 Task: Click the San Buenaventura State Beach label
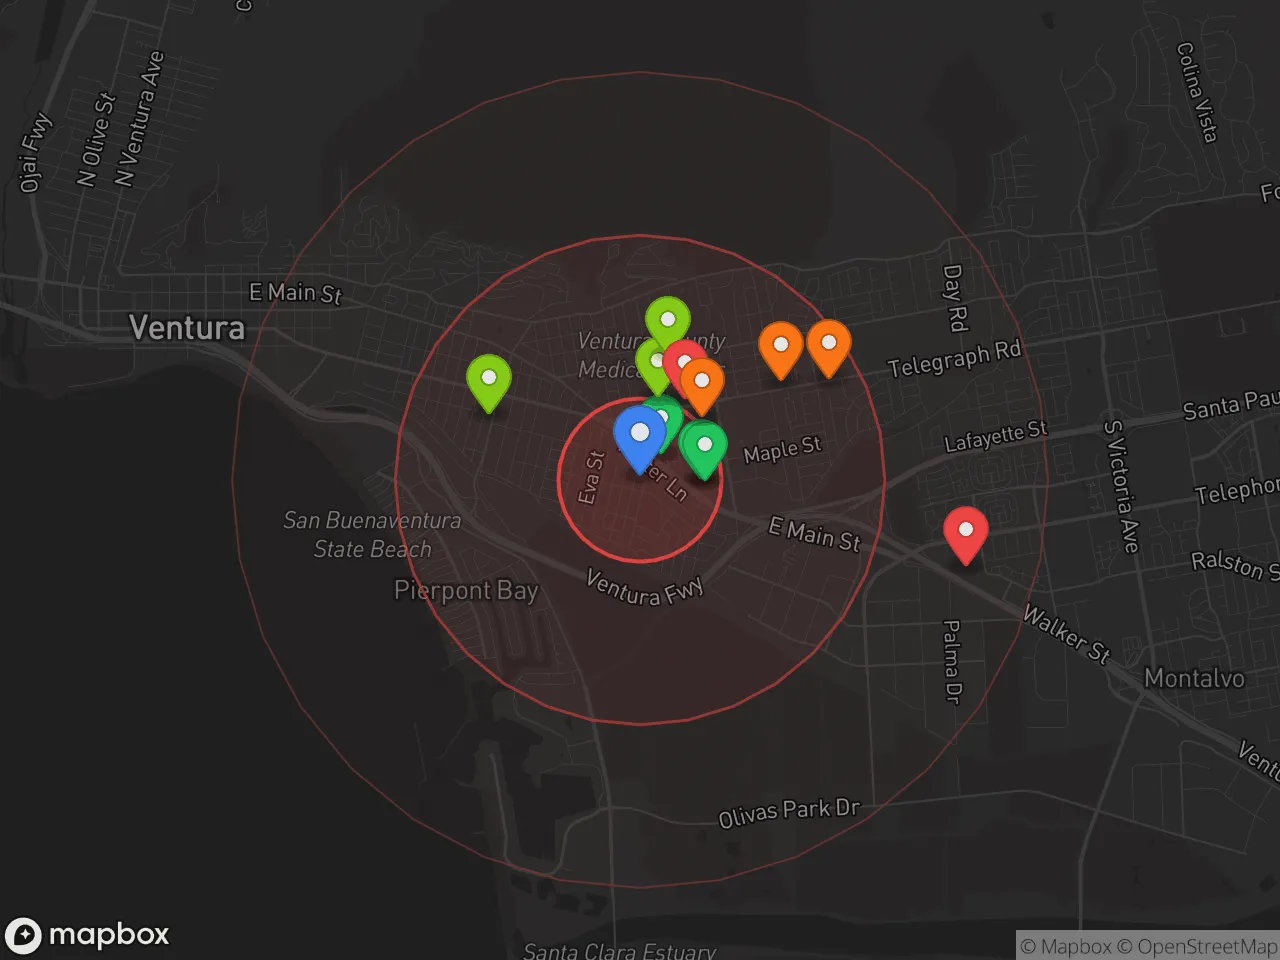pos(372,535)
